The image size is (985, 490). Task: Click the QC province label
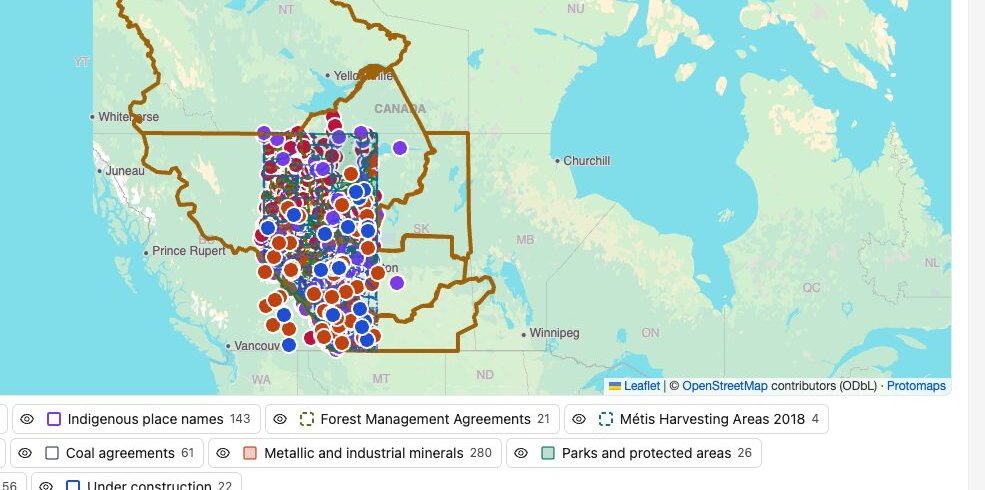coord(812,288)
